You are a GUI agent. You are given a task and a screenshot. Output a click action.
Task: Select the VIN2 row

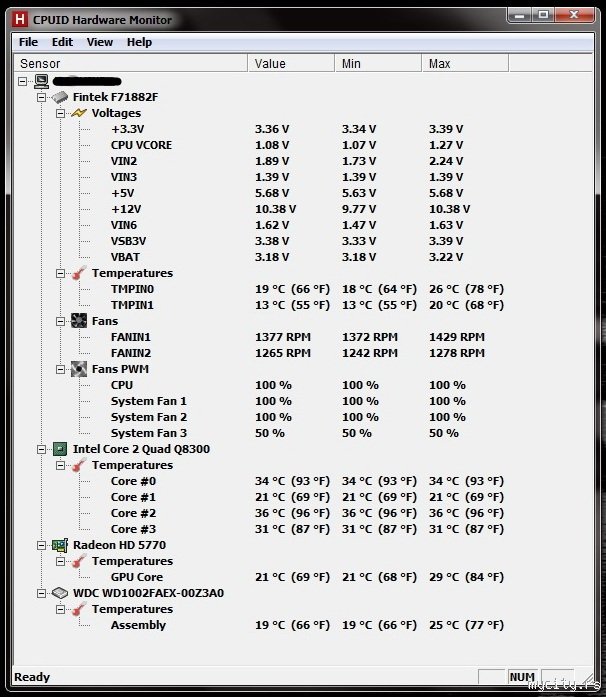tap(124, 161)
